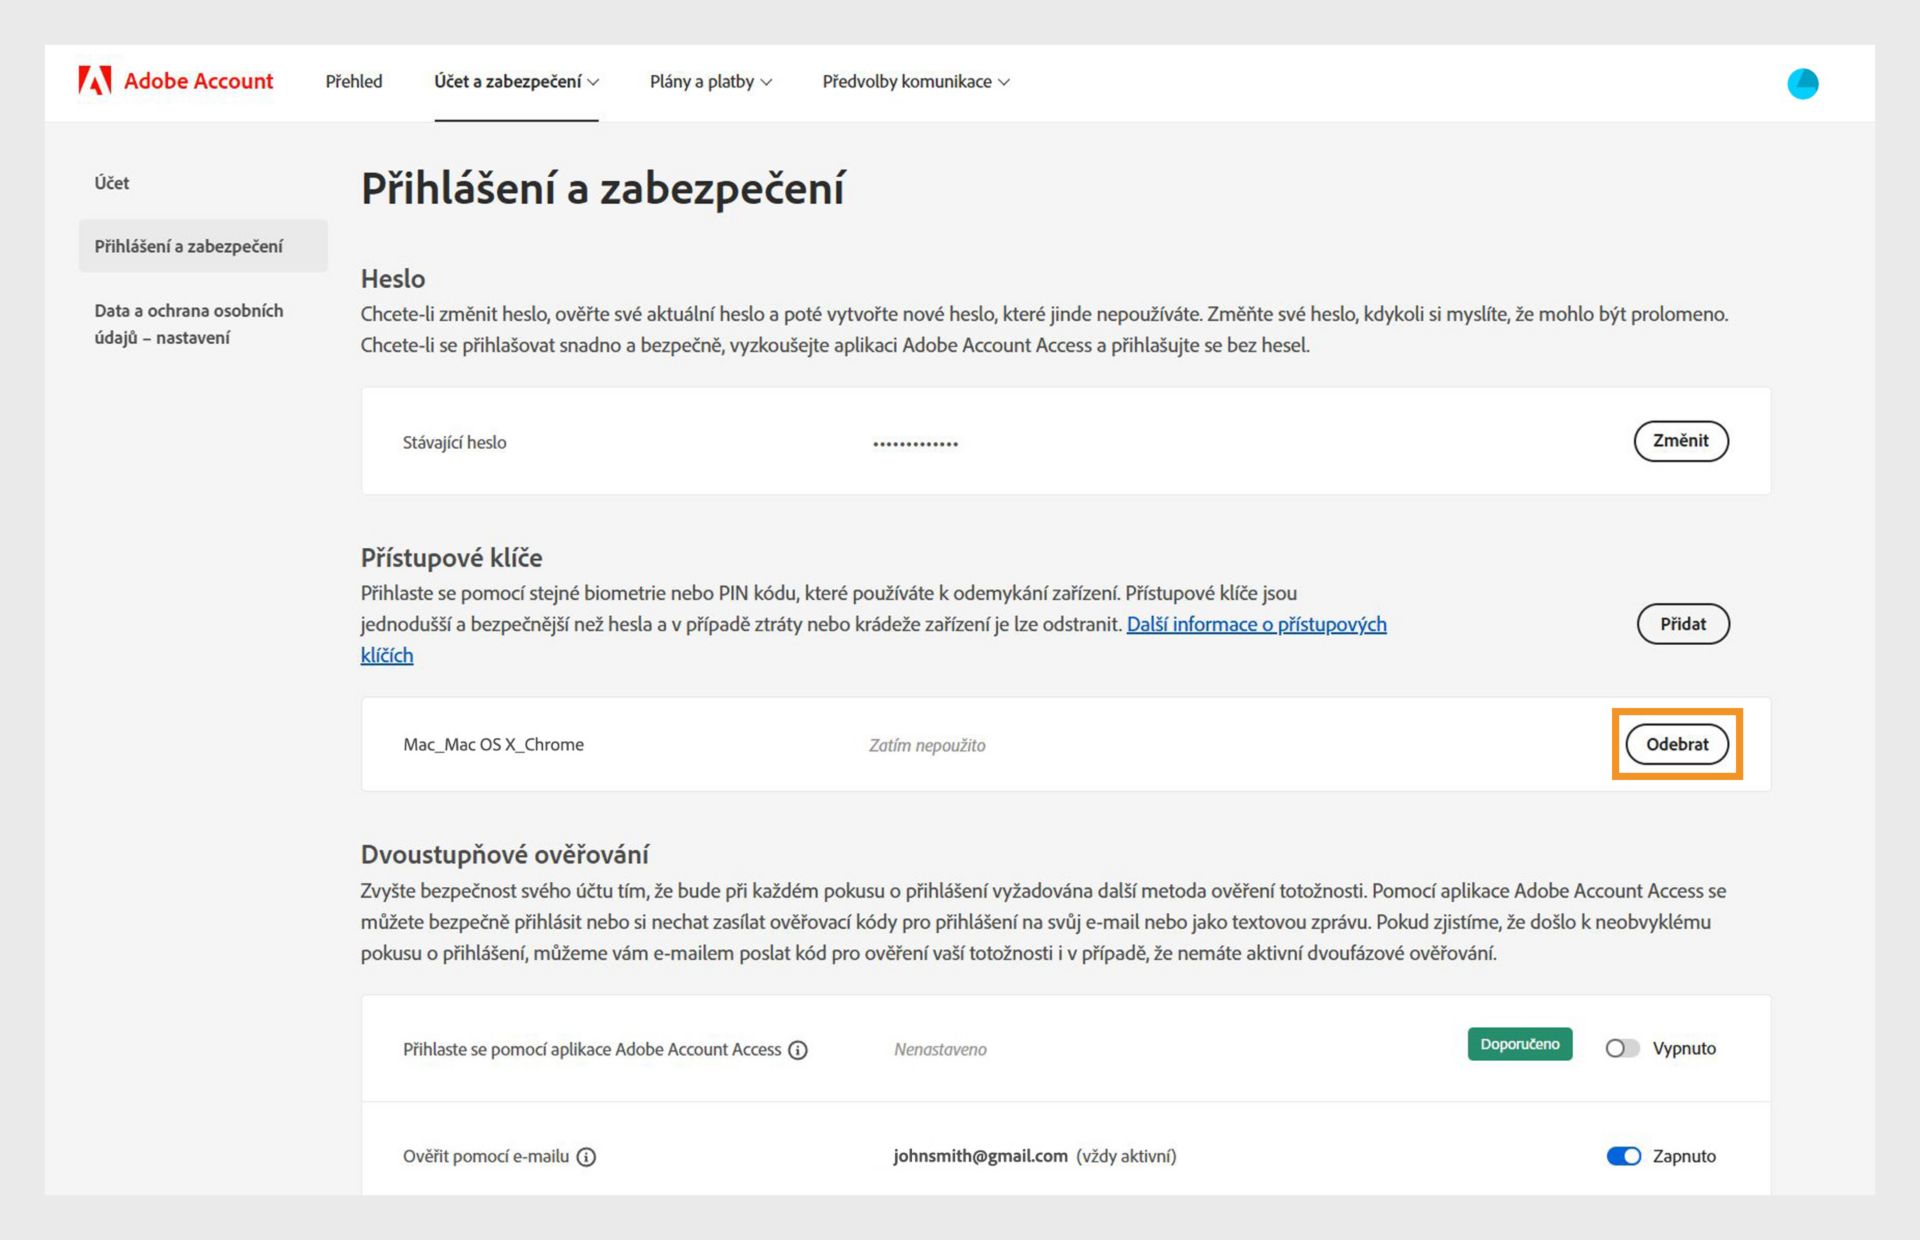Viewport: 1920px width, 1240px height.
Task: Click info icon next to Ověřit pomocí e-mailu
Action: coord(587,1157)
